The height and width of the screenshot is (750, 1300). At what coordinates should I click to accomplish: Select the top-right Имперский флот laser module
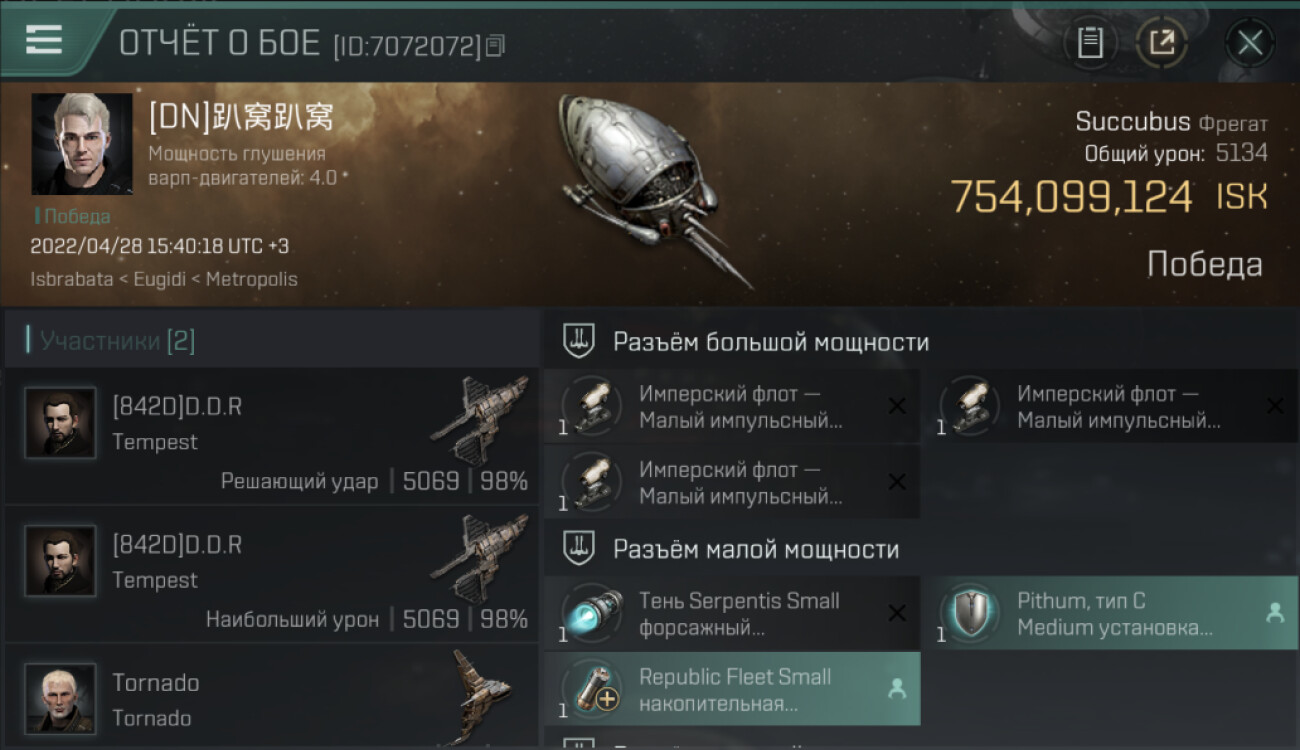coord(1110,406)
